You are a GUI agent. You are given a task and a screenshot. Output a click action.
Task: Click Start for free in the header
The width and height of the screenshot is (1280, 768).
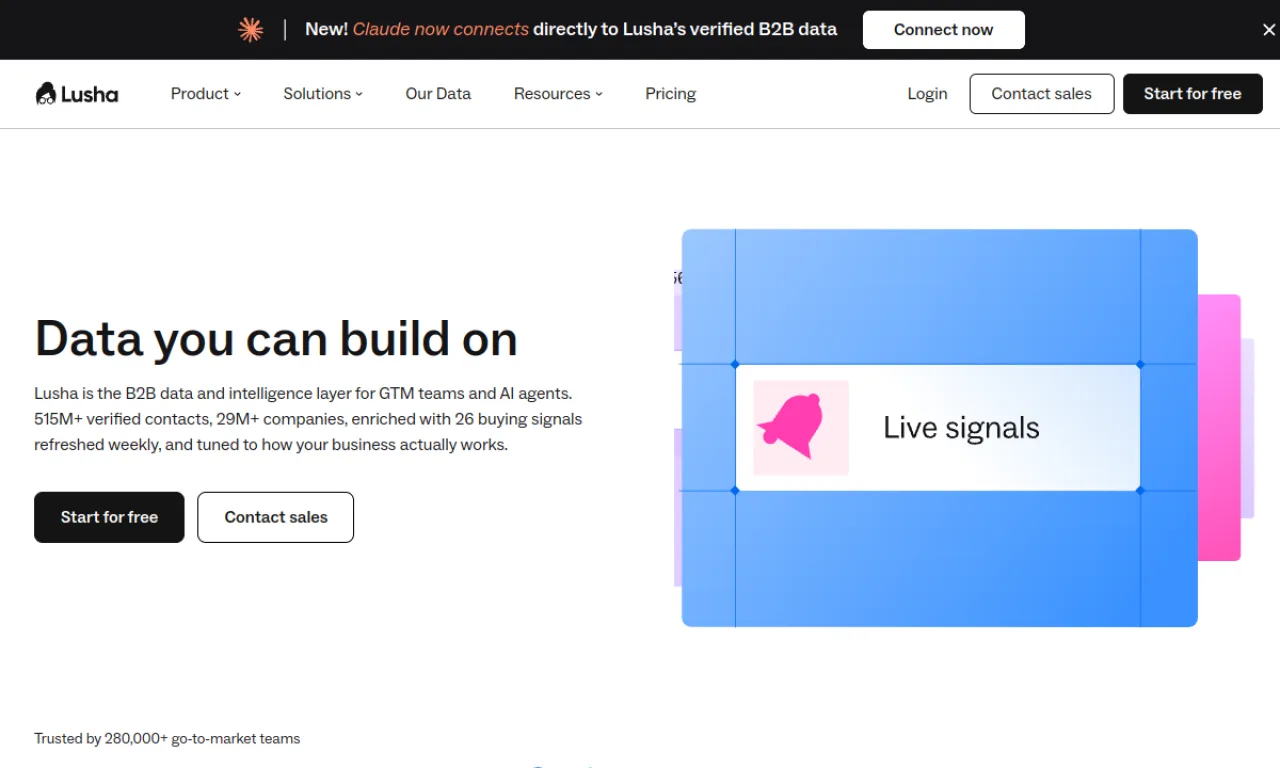click(x=1192, y=94)
